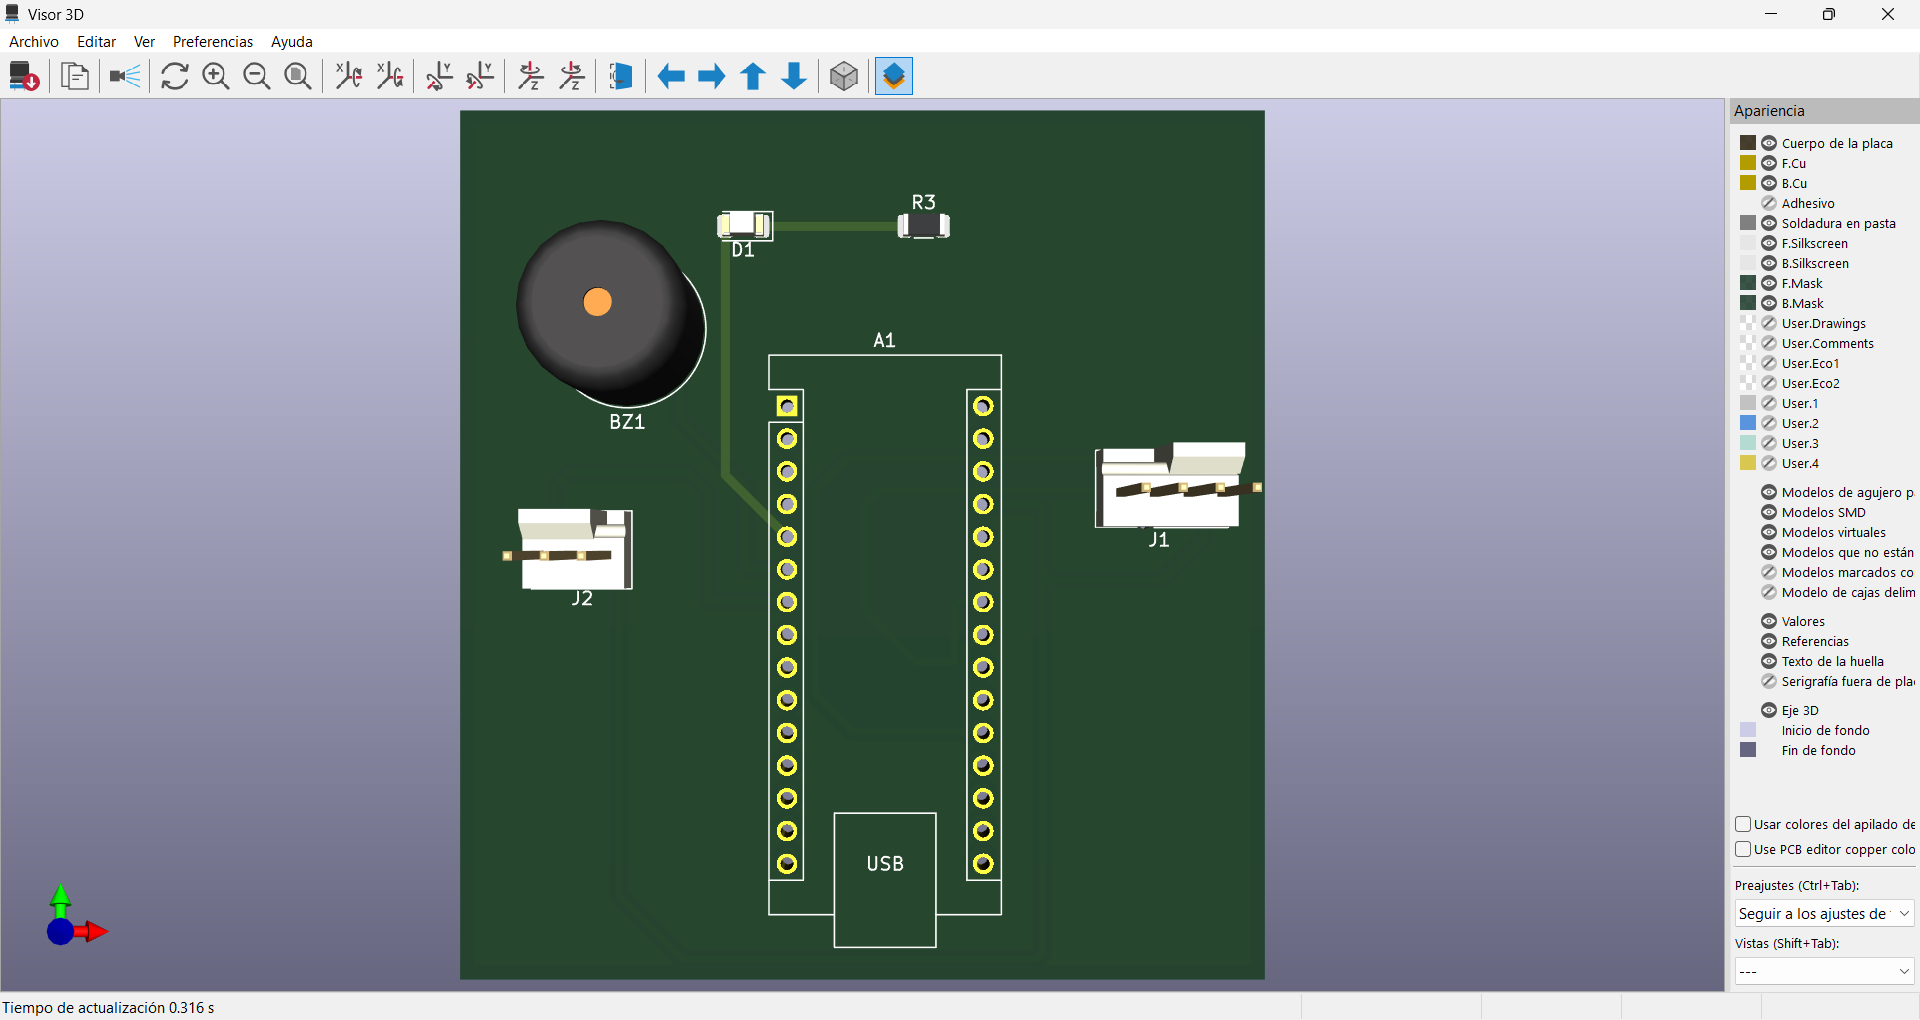Screen dimensions: 1920x1020
Task: Rotate the board clockwise around X axis
Action: click(348, 76)
